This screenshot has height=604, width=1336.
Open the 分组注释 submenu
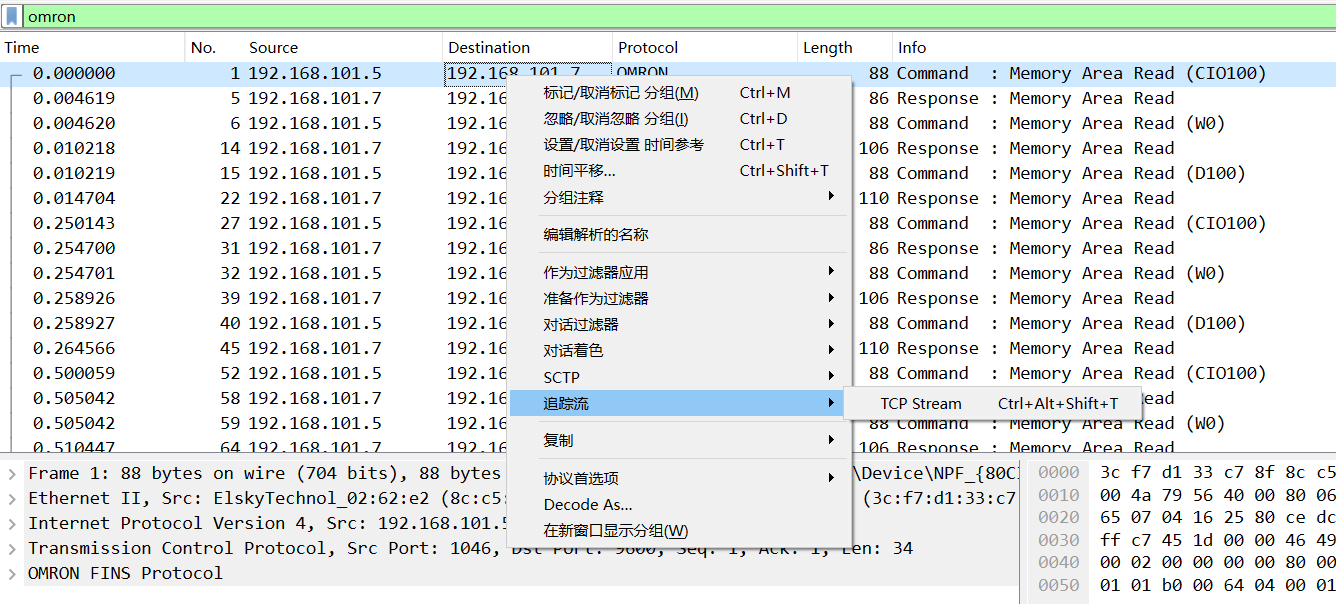point(680,197)
